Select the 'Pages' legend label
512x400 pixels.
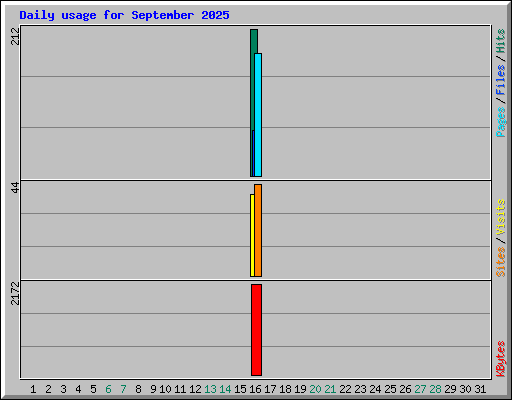(x=500, y=122)
